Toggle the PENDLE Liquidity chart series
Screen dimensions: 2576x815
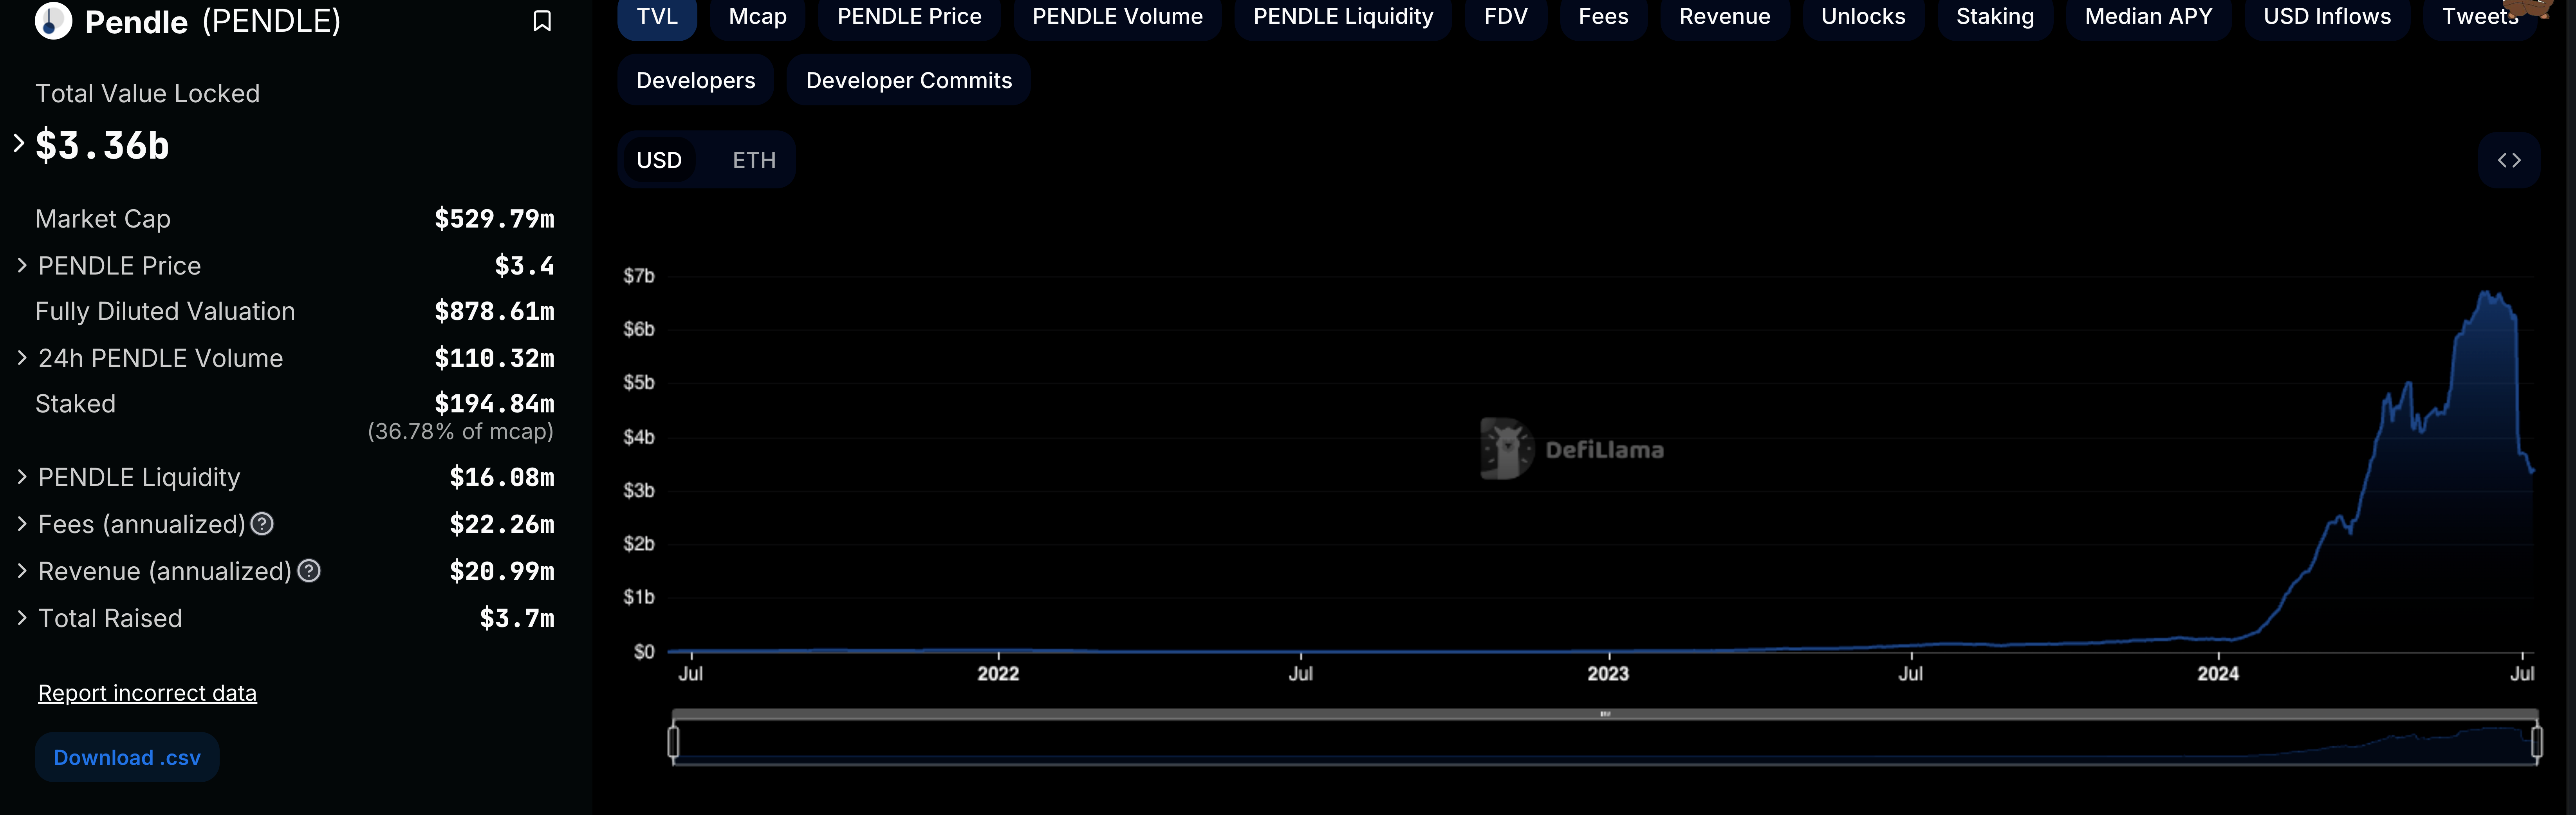1343,17
